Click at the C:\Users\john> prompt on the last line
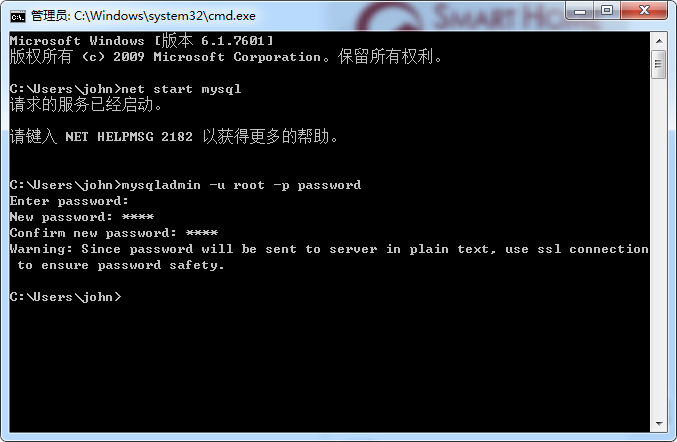Screen dimensions: 677x442 [x=66, y=297]
